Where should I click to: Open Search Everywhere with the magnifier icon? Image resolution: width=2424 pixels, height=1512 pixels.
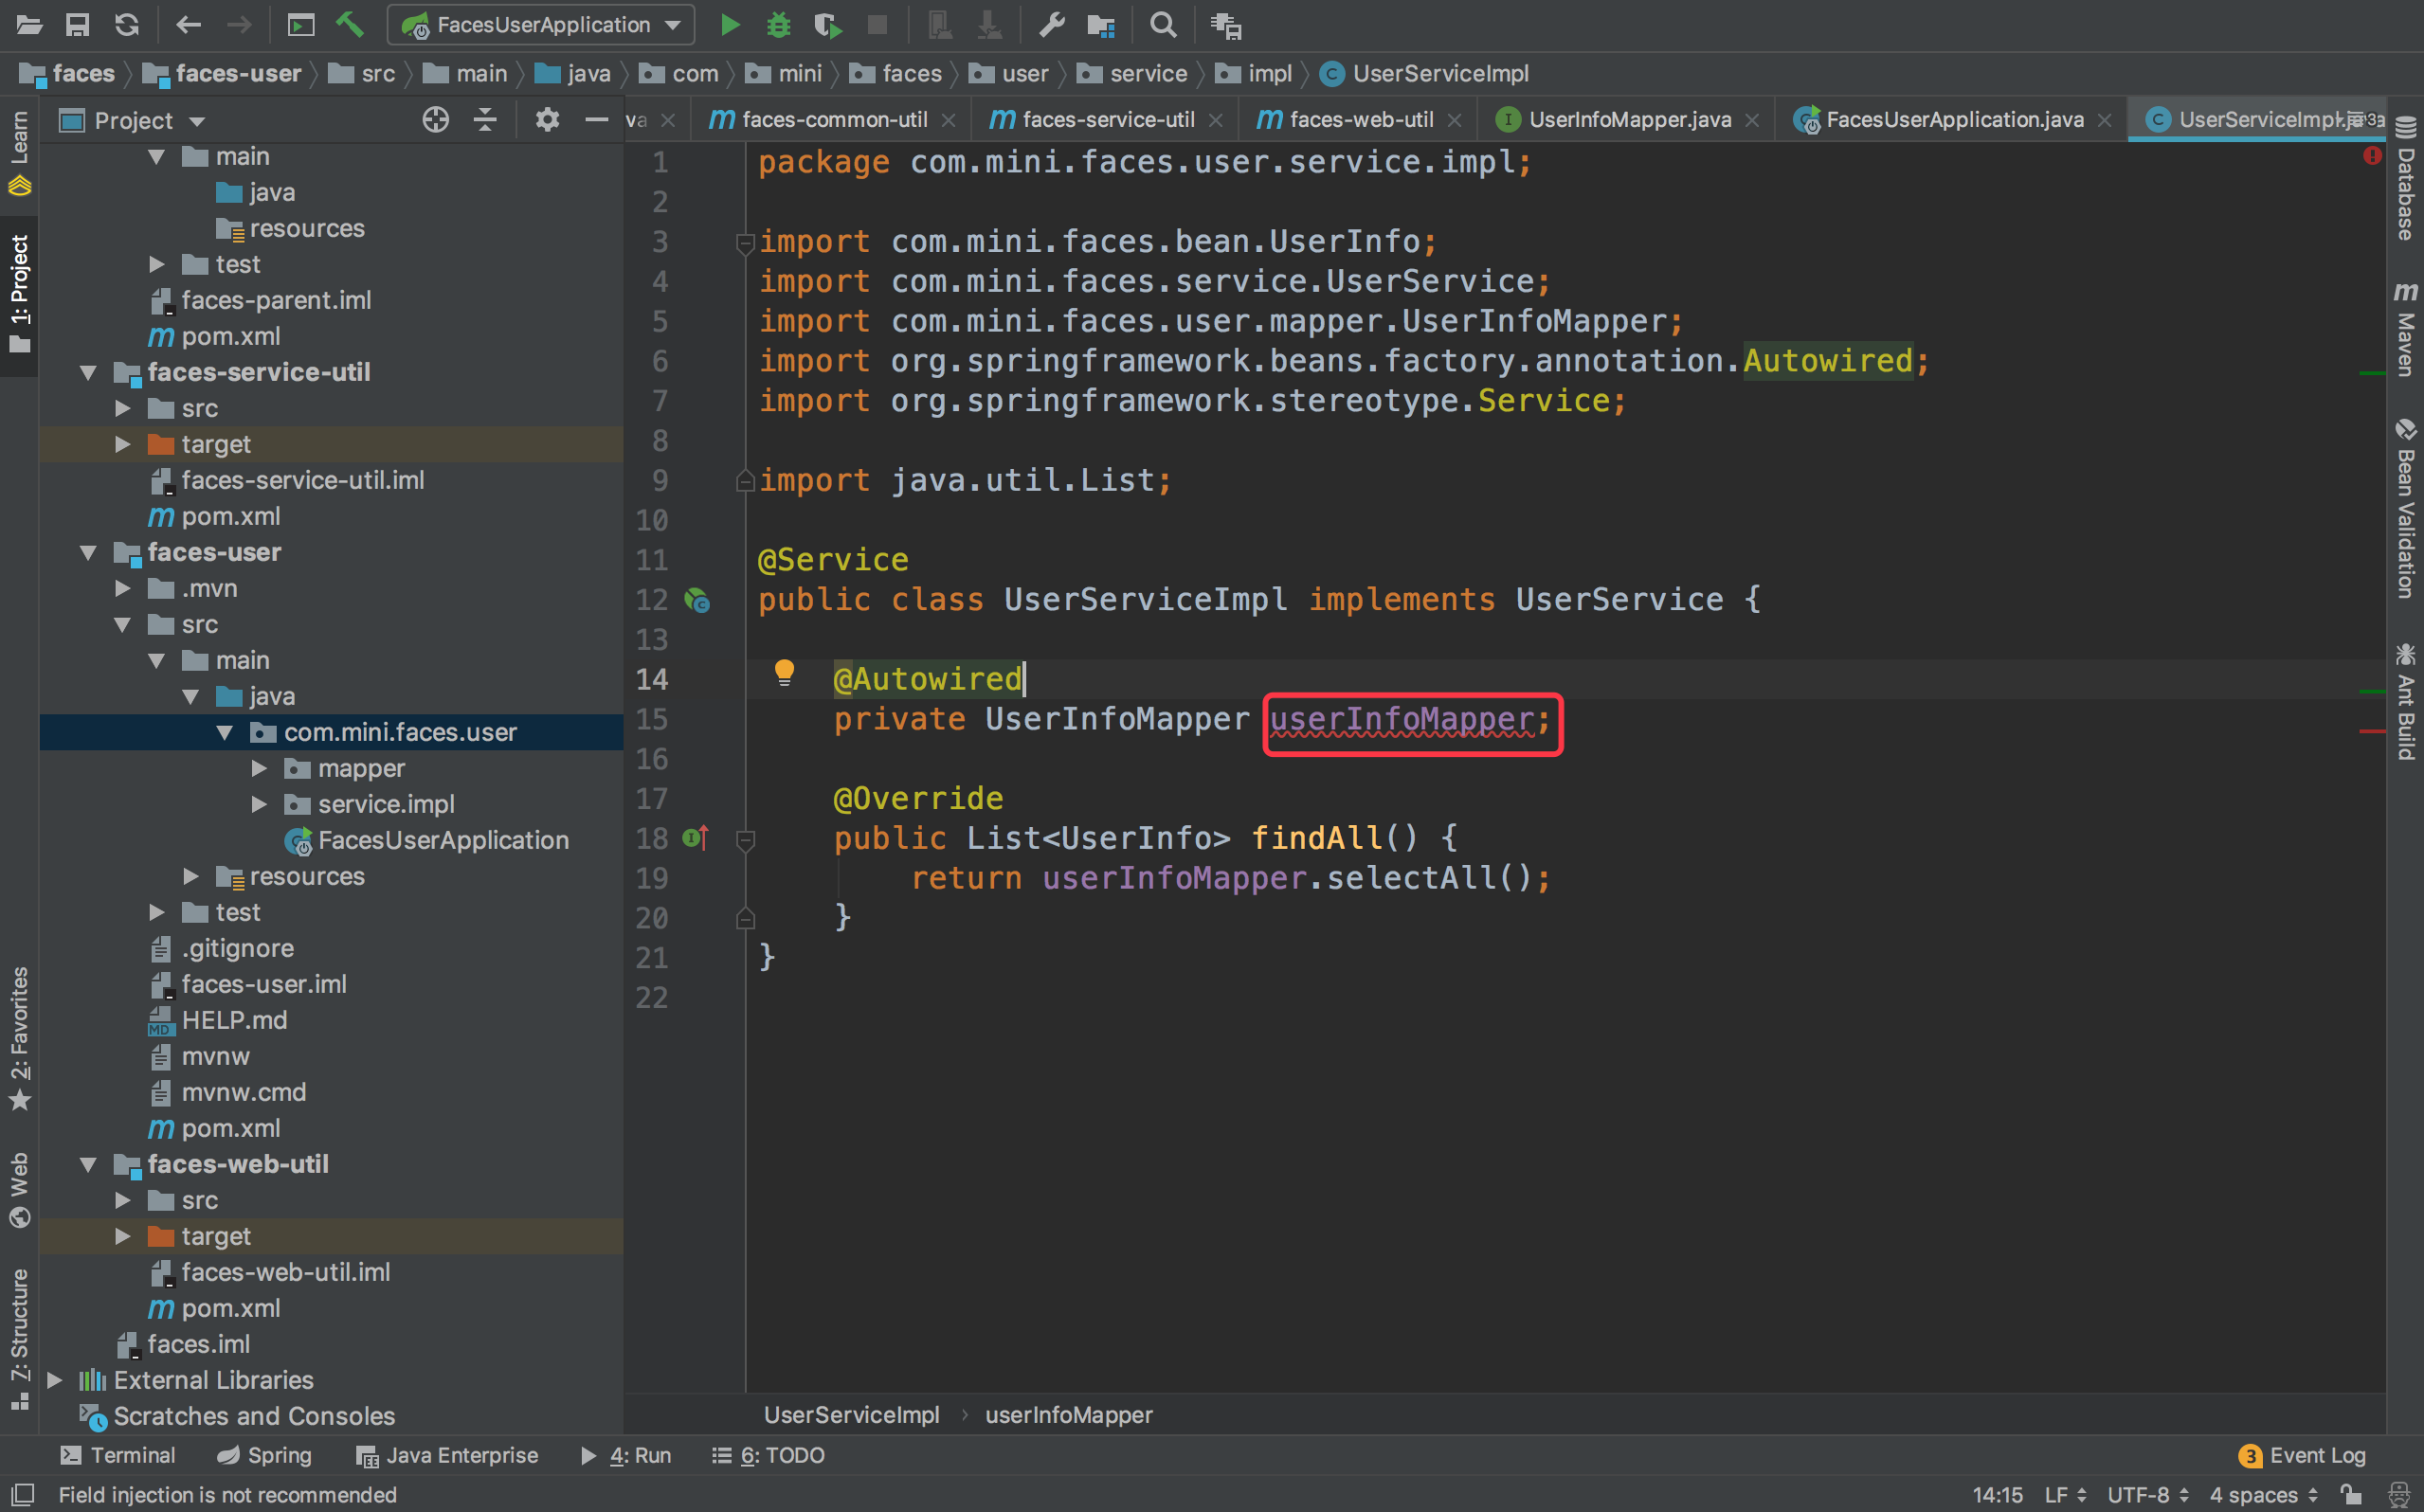coord(1162,25)
